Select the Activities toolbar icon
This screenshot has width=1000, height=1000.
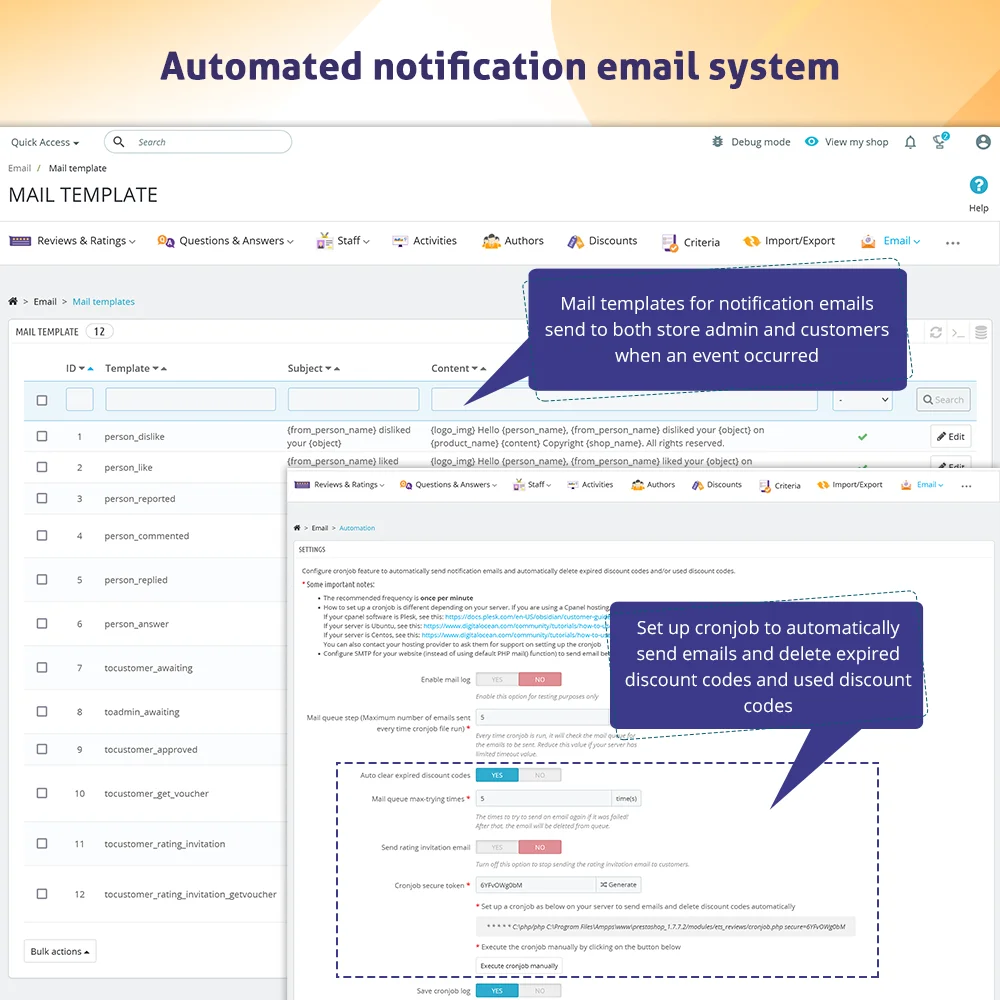tap(425, 240)
